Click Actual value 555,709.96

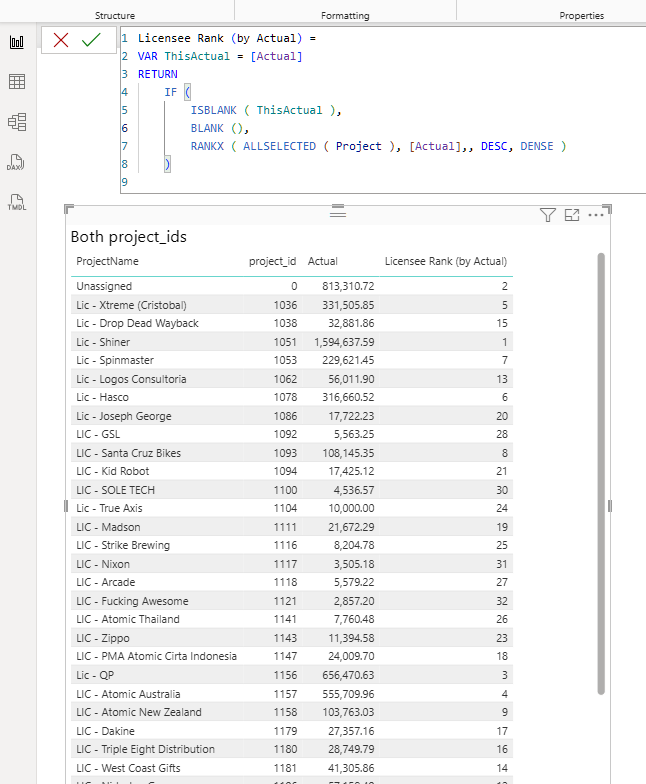point(348,694)
